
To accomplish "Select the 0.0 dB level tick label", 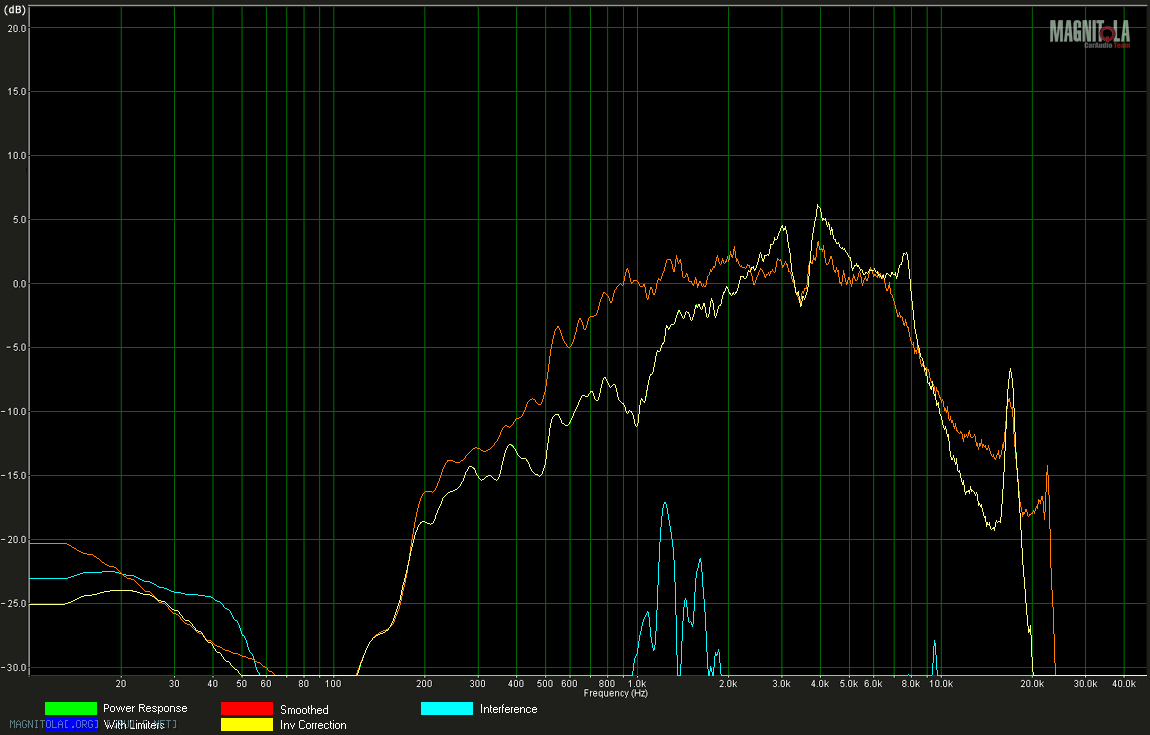I will (15, 284).
